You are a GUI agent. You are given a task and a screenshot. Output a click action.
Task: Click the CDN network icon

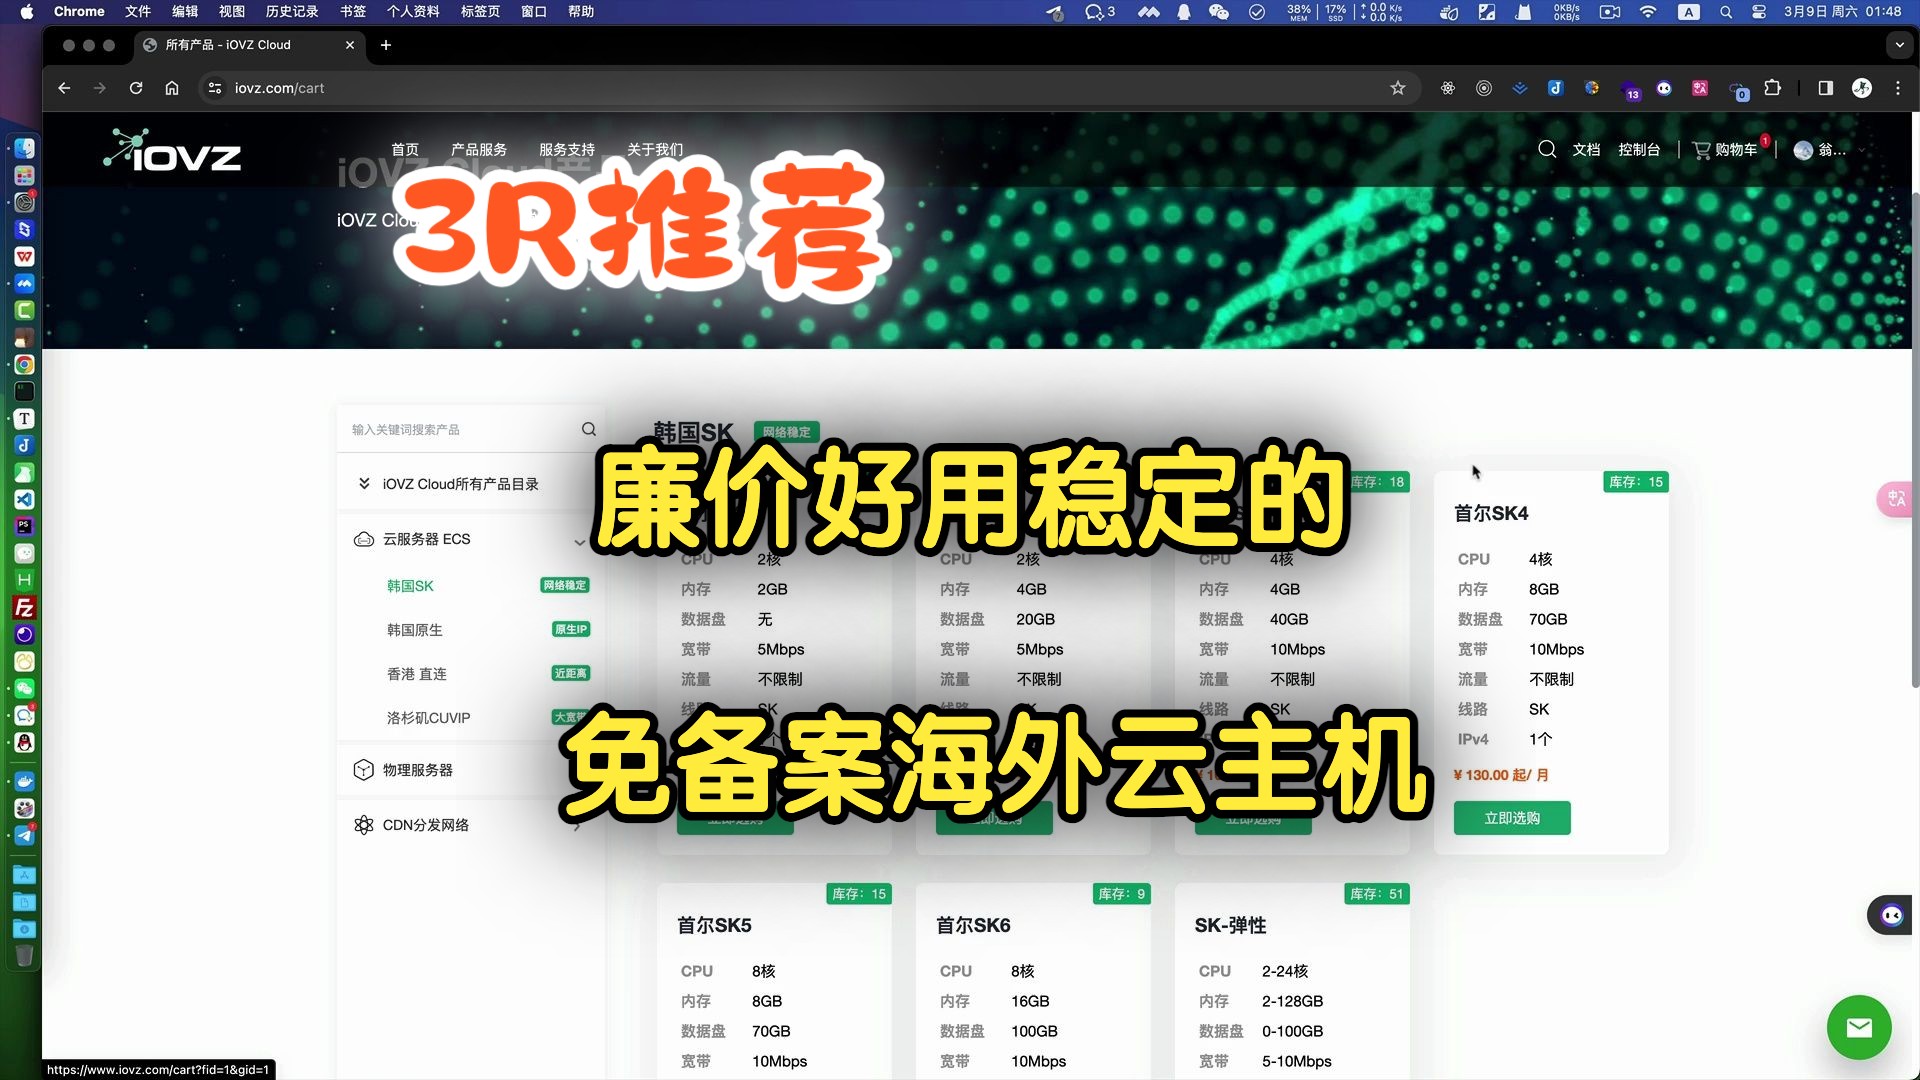[x=364, y=824]
